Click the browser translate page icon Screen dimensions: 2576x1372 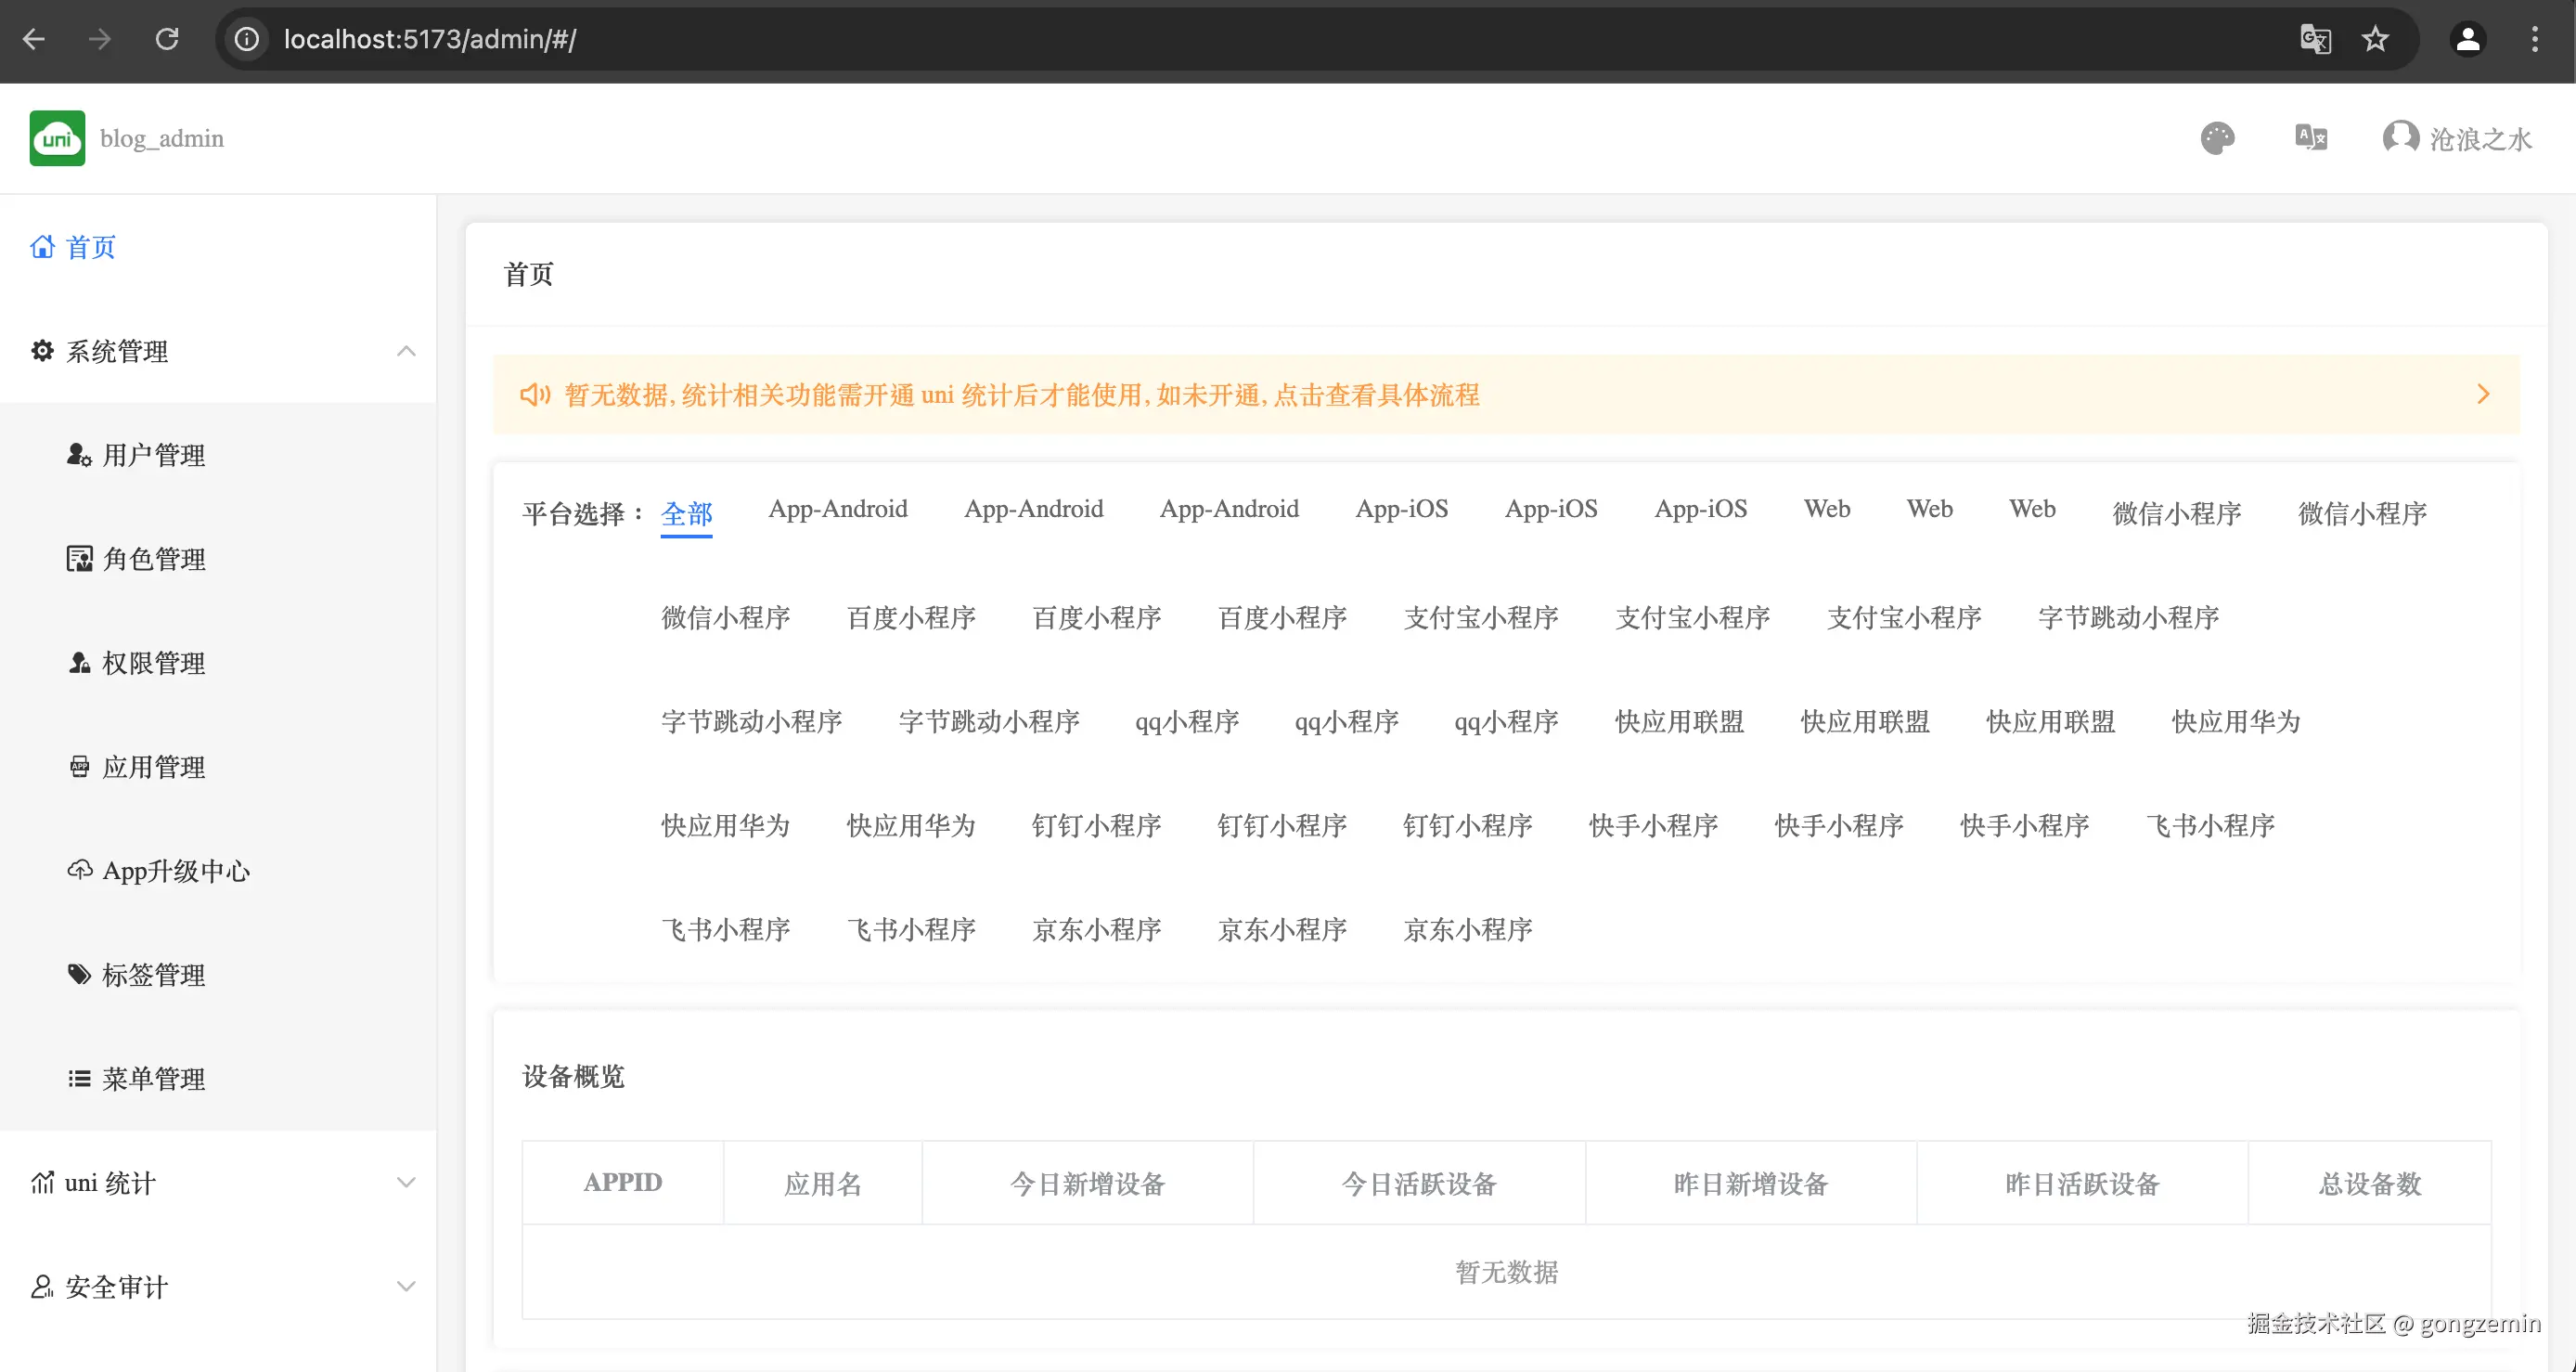pyautogui.click(x=2315, y=39)
